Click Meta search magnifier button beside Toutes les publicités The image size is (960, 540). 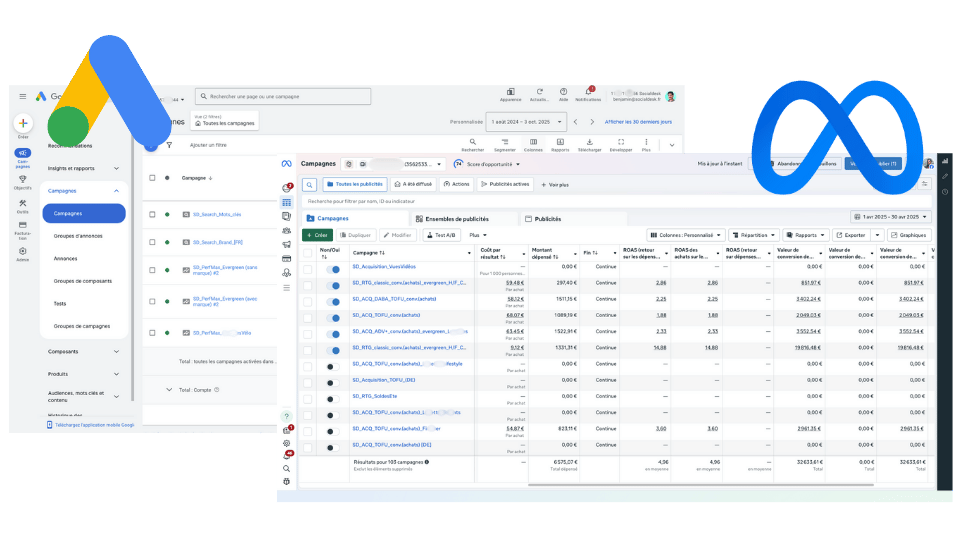pyautogui.click(x=310, y=184)
